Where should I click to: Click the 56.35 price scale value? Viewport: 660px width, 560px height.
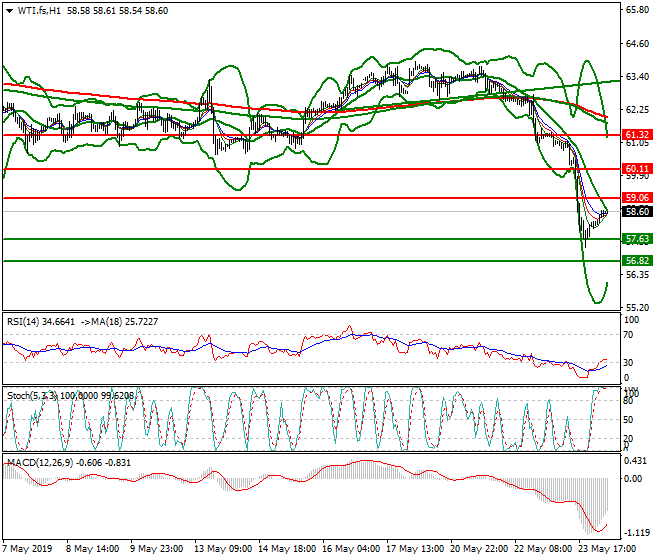coord(637,275)
